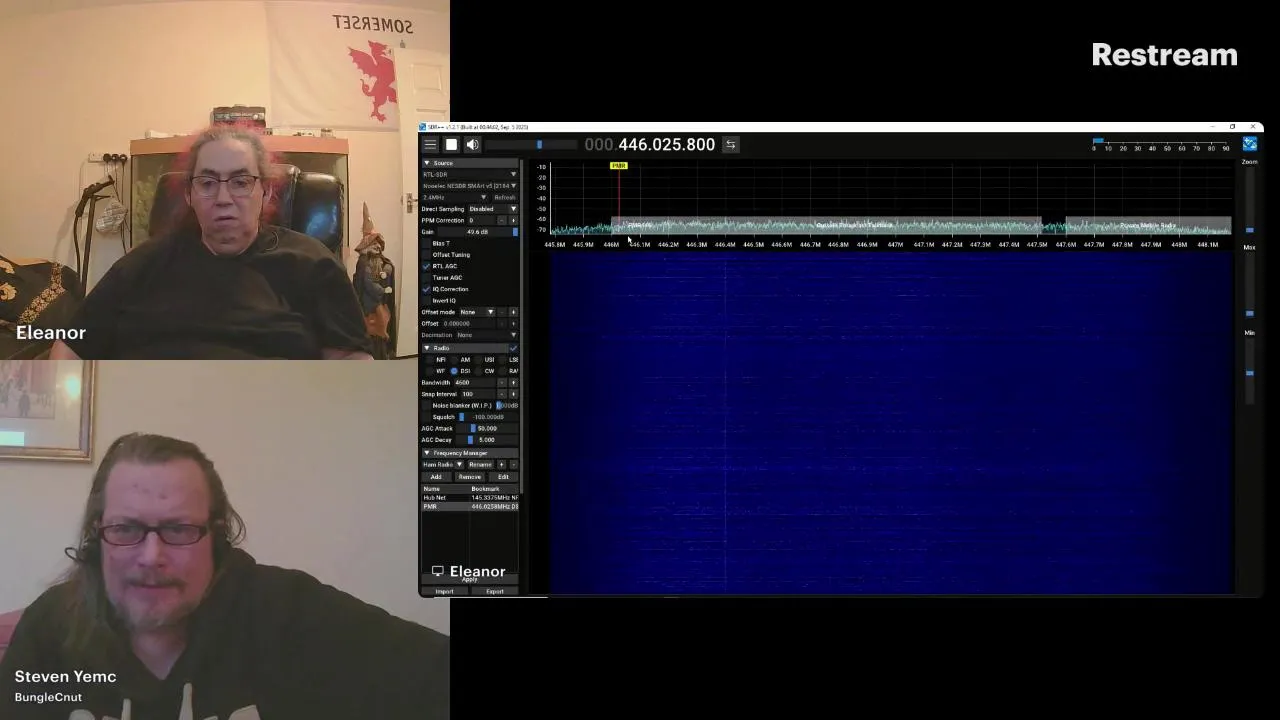The width and height of the screenshot is (1280, 720).
Task: Increase the Bandwidth with the plus button
Action: tap(513, 383)
